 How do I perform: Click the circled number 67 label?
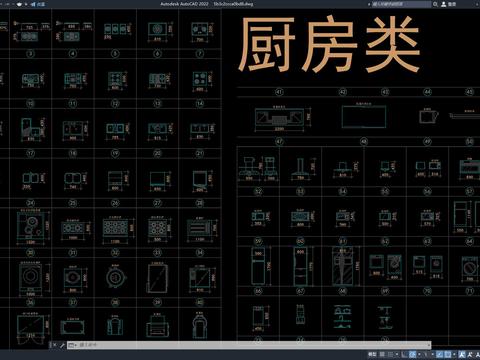coord(301,291)
